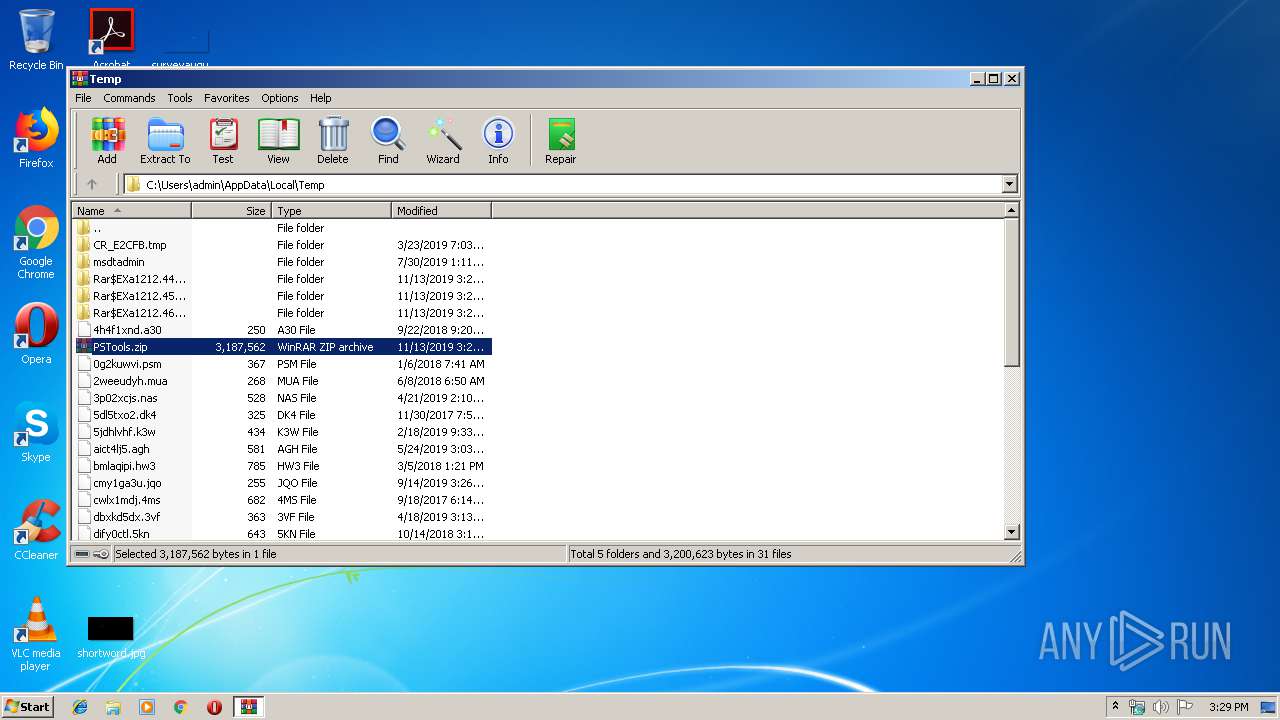Select file 3p02xcjs.nas

pos(282,398)
